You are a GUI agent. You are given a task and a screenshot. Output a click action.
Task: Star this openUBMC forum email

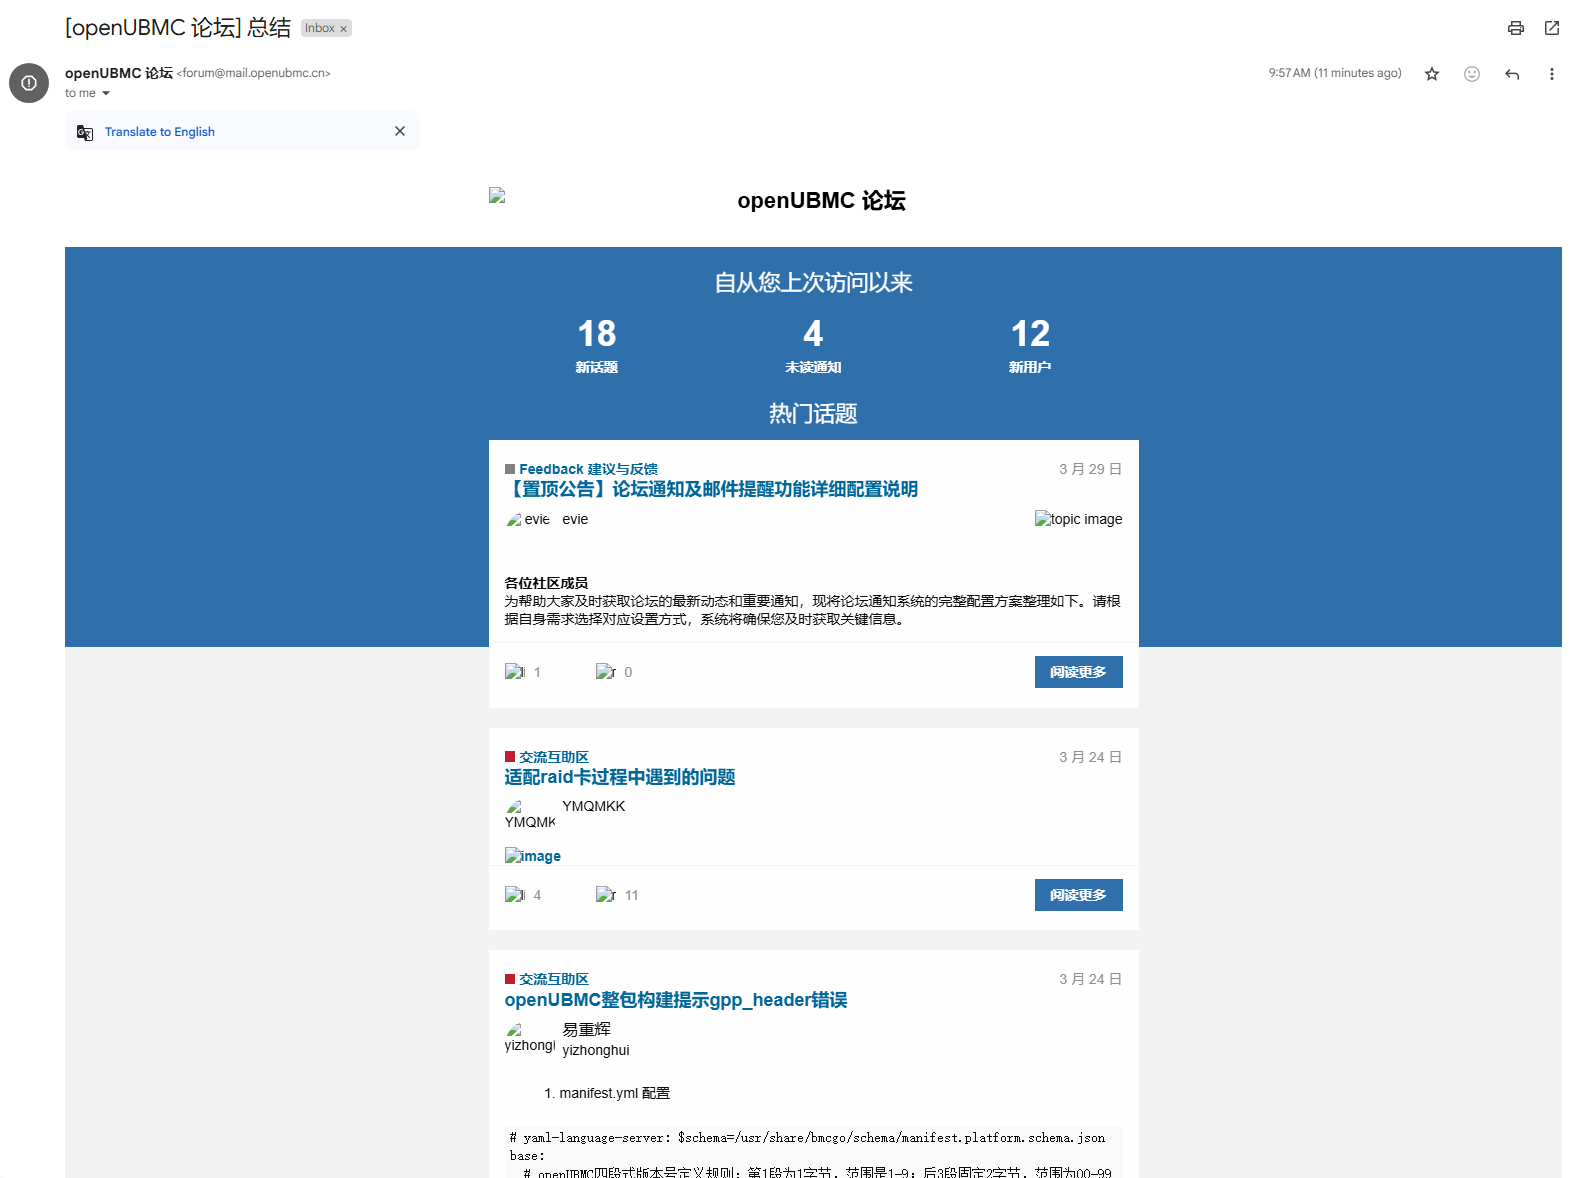[1431, 74]
